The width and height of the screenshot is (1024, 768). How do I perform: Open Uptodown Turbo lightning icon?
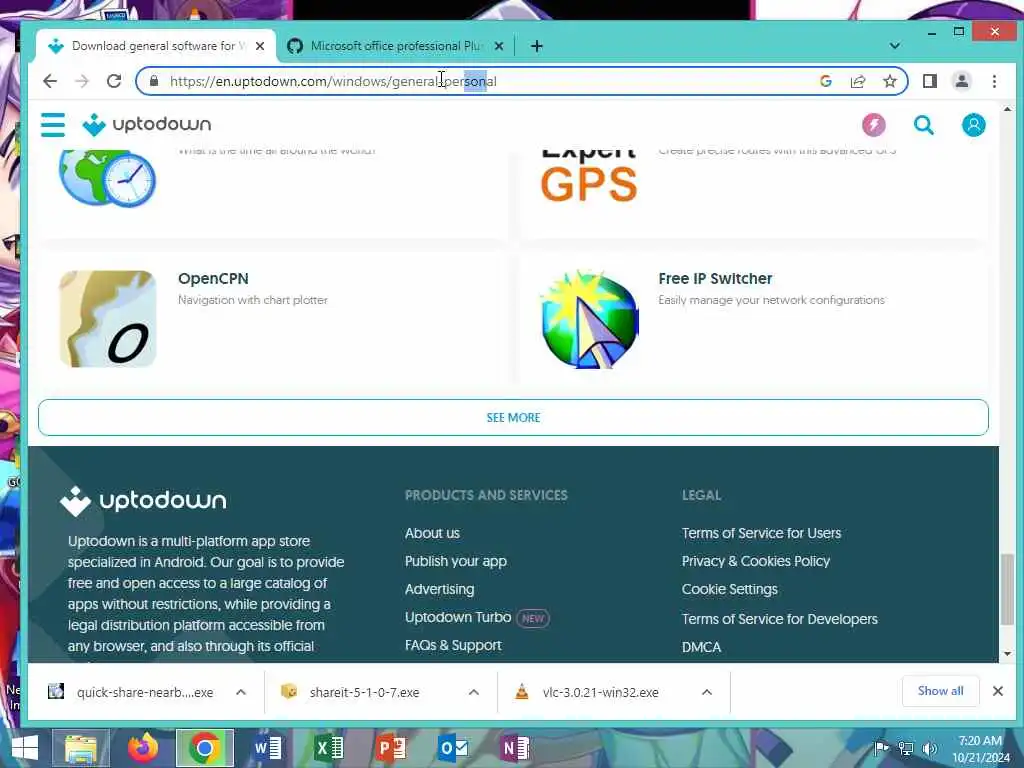pyautogui.click(x=873, y=125)
